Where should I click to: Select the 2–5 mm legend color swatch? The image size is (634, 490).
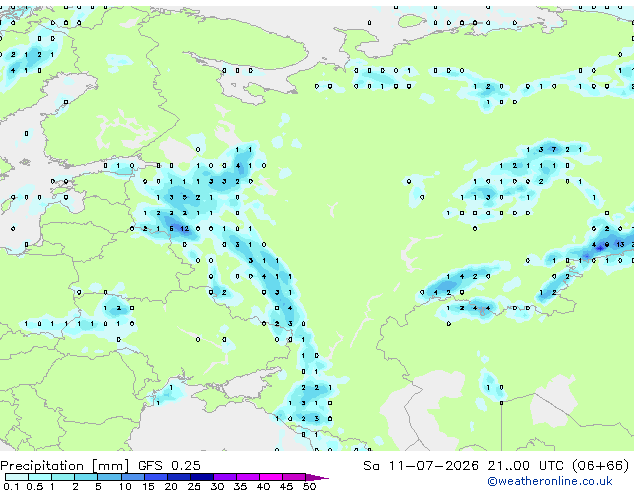(x=86, y=477)
